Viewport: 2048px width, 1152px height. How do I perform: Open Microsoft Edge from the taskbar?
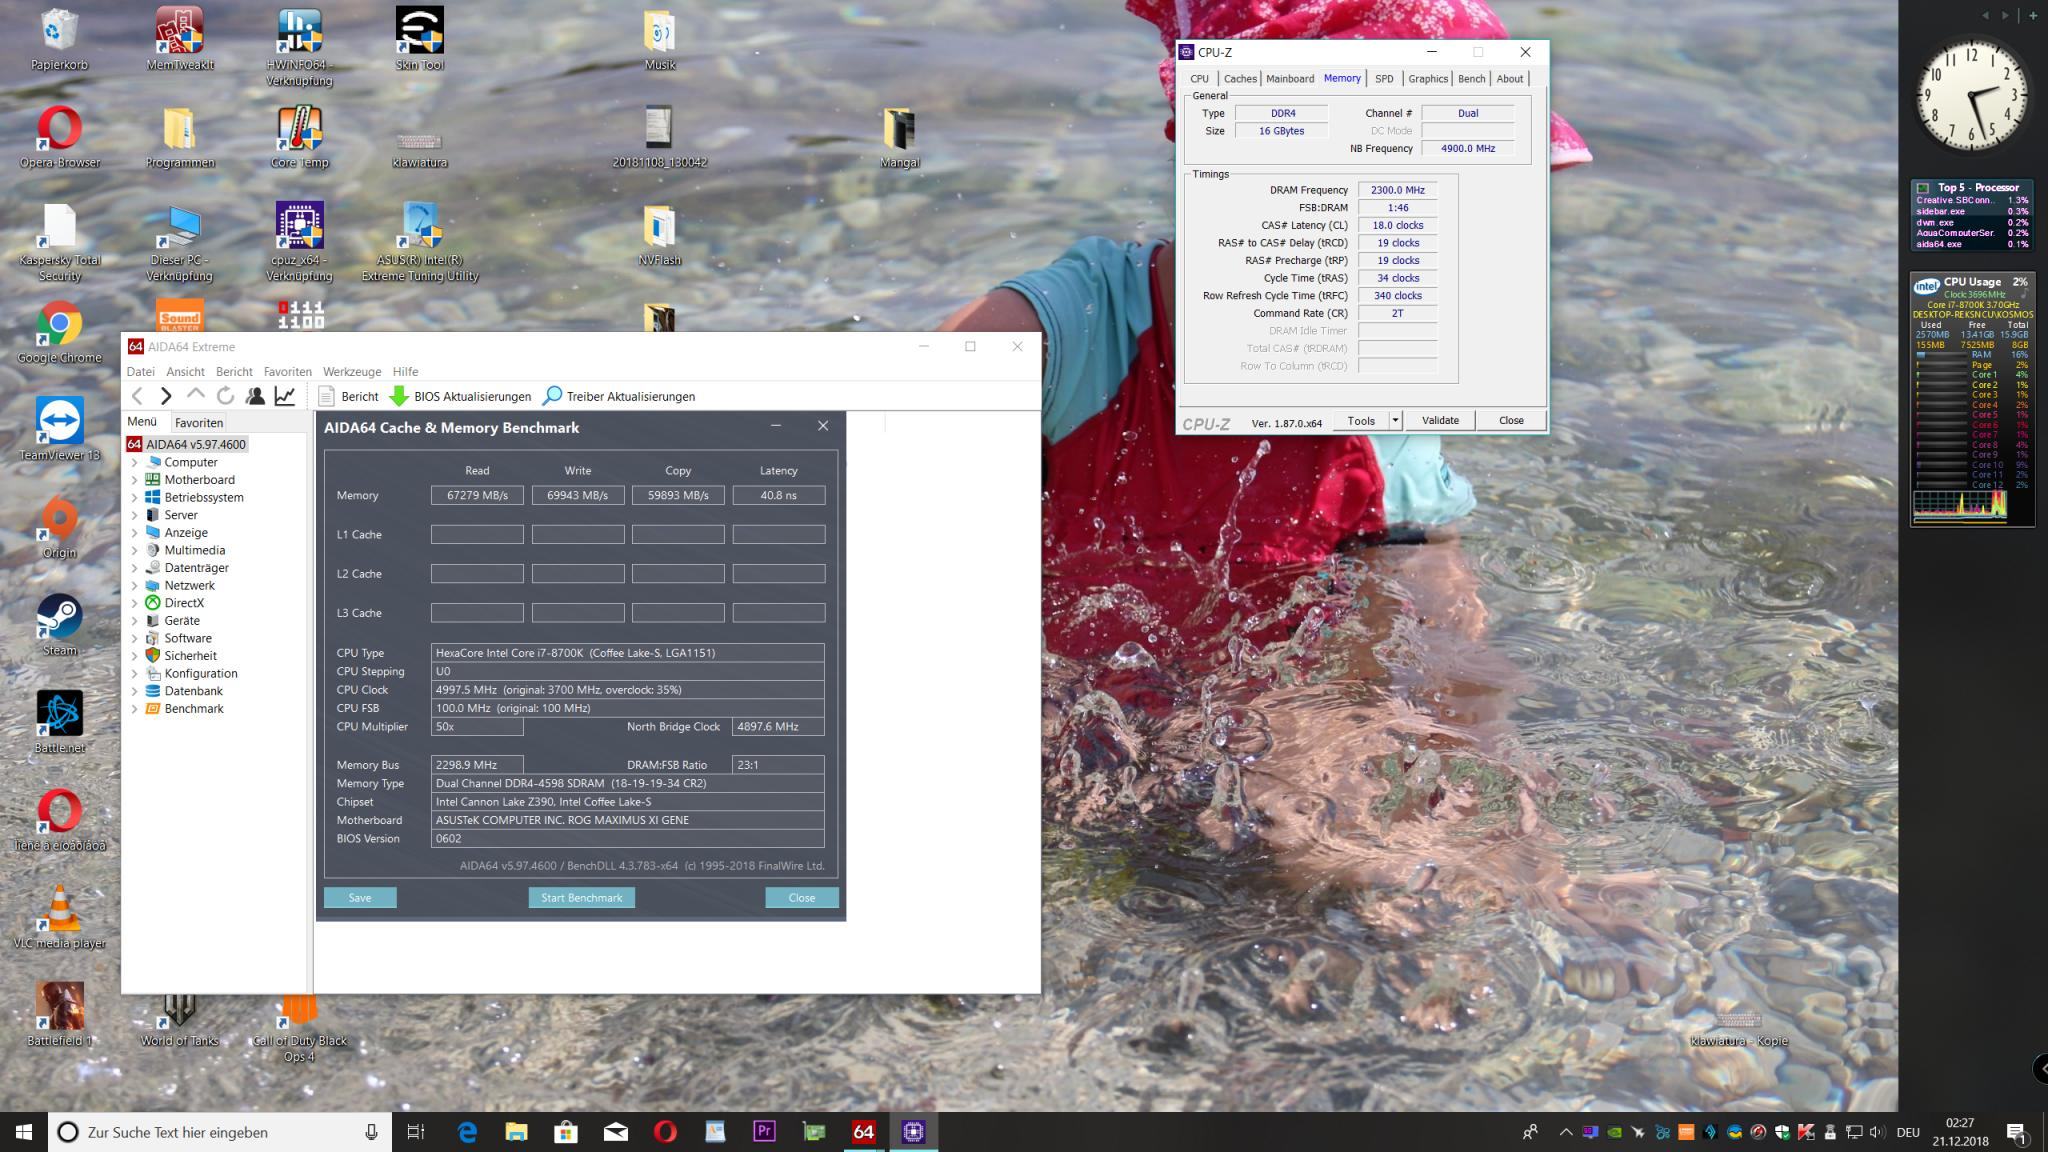click(x=467, y=1132)
